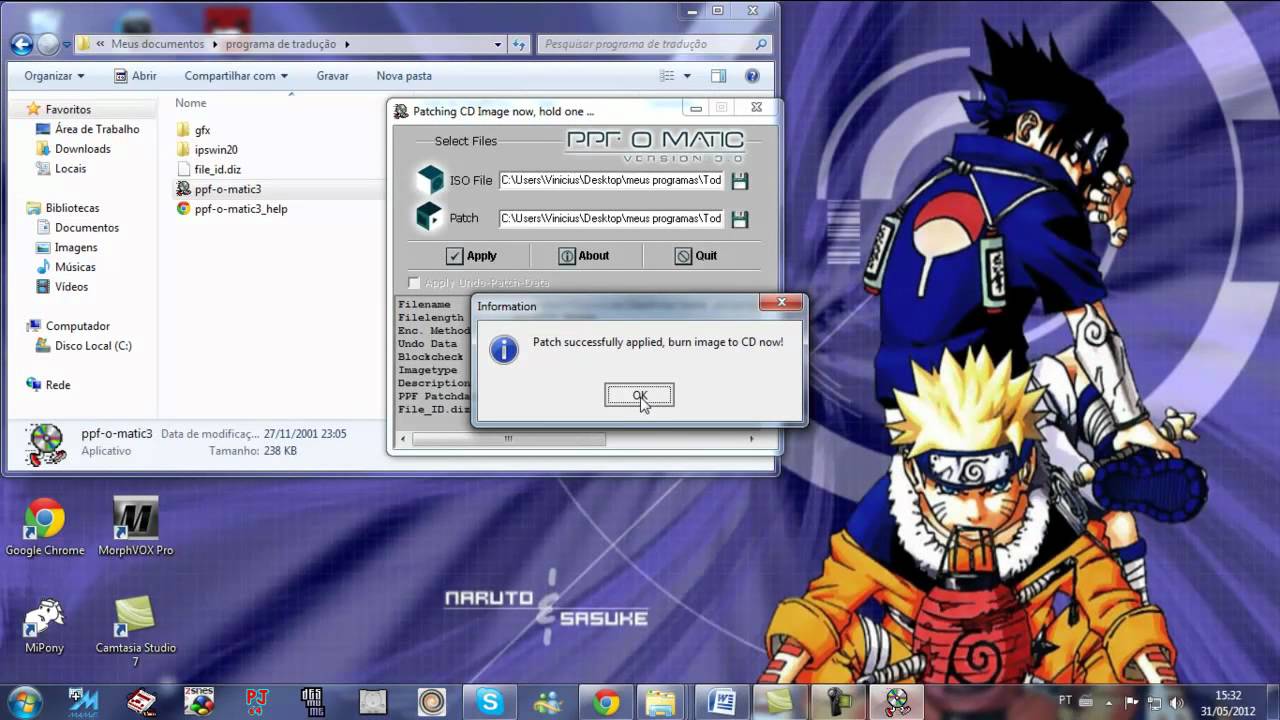
Task: Open Word from the taskbar
Action: [722, 702]
